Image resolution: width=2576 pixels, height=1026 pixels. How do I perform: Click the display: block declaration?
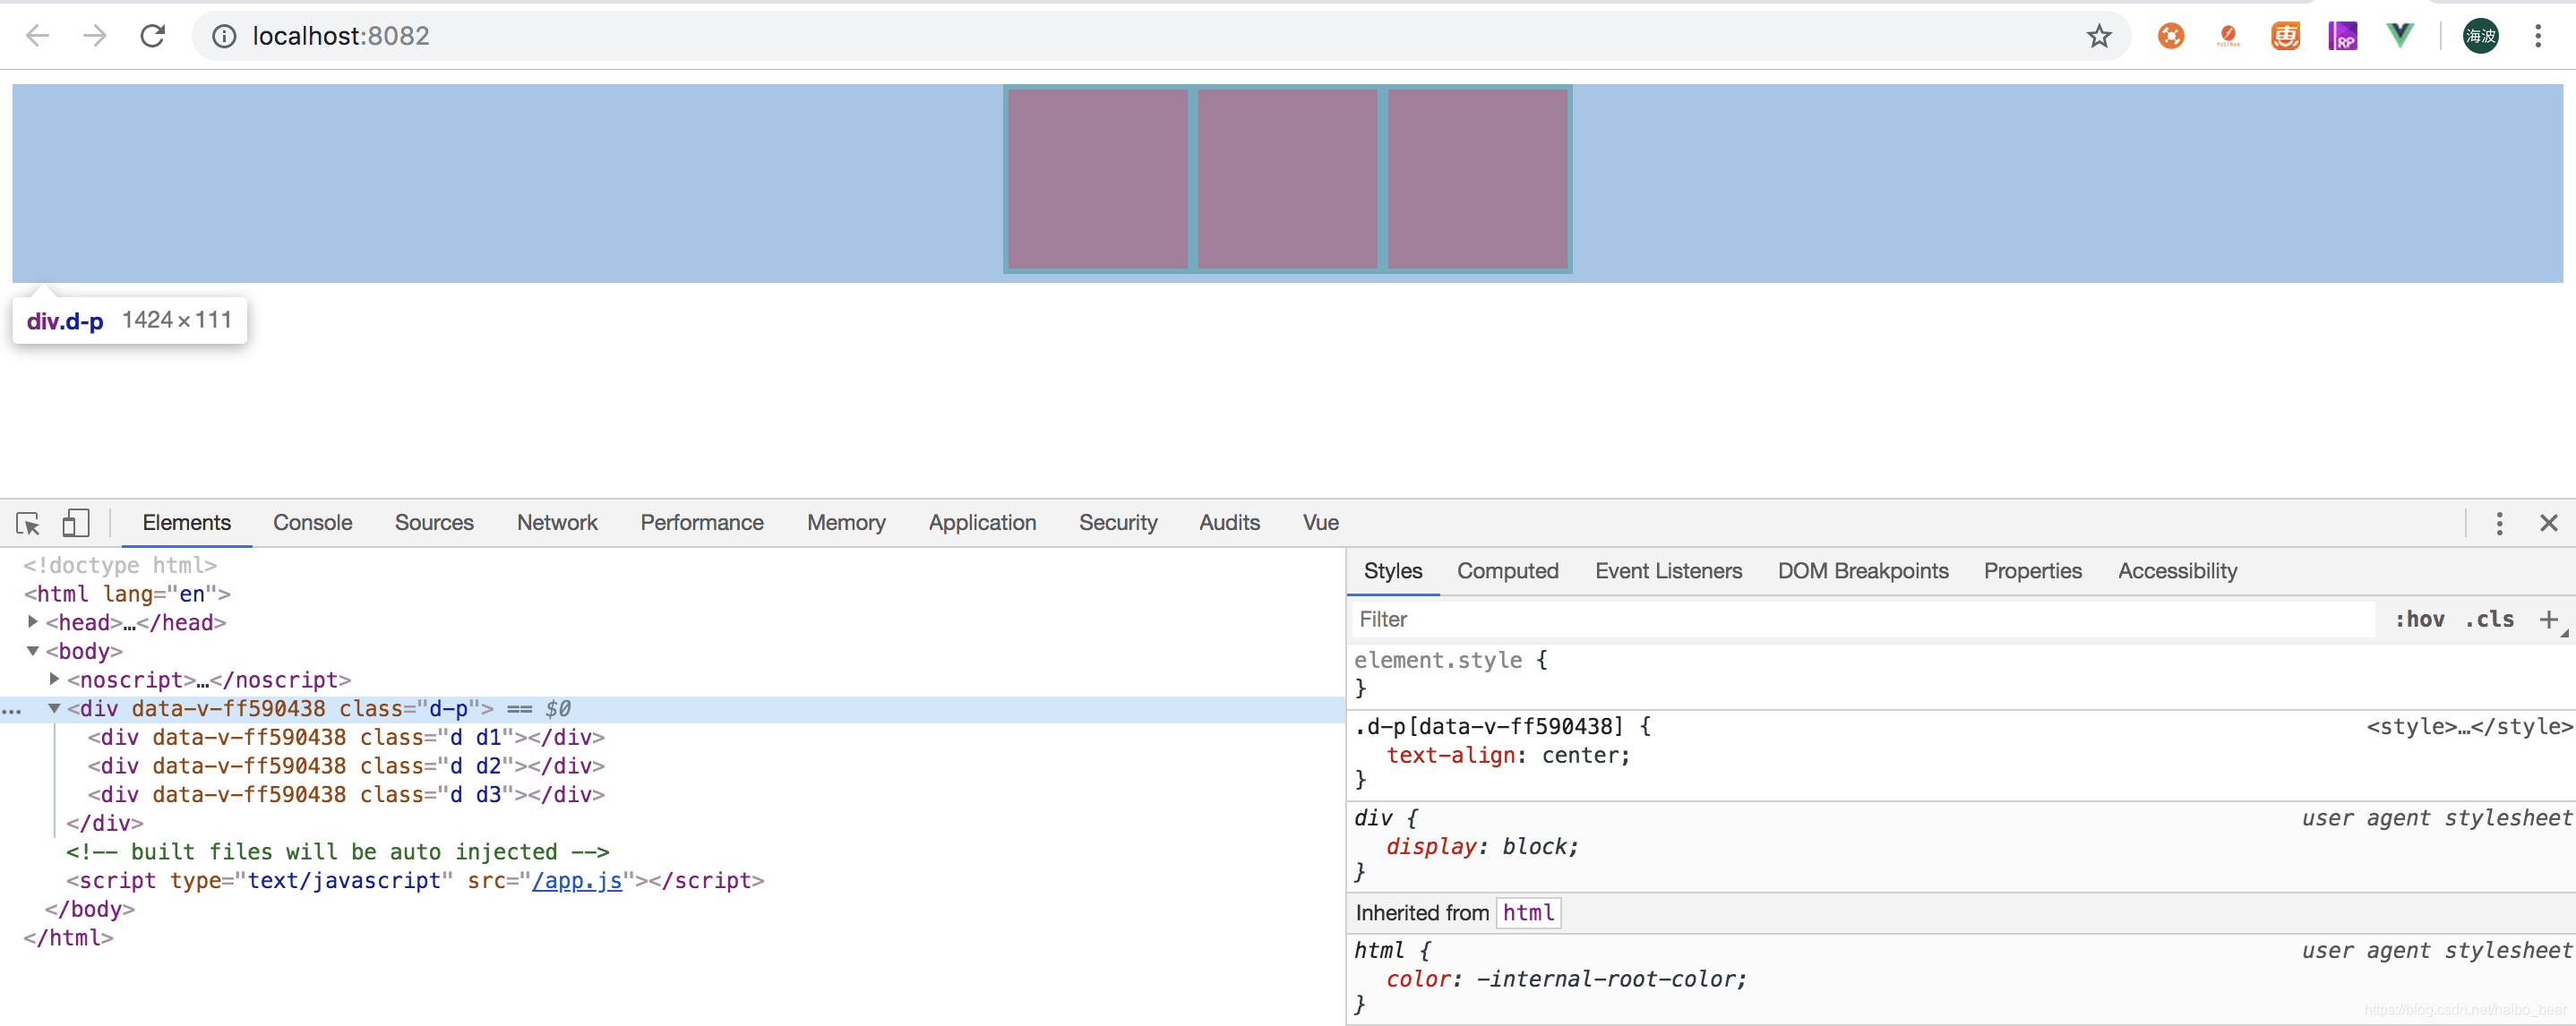tap(1481, 847)
